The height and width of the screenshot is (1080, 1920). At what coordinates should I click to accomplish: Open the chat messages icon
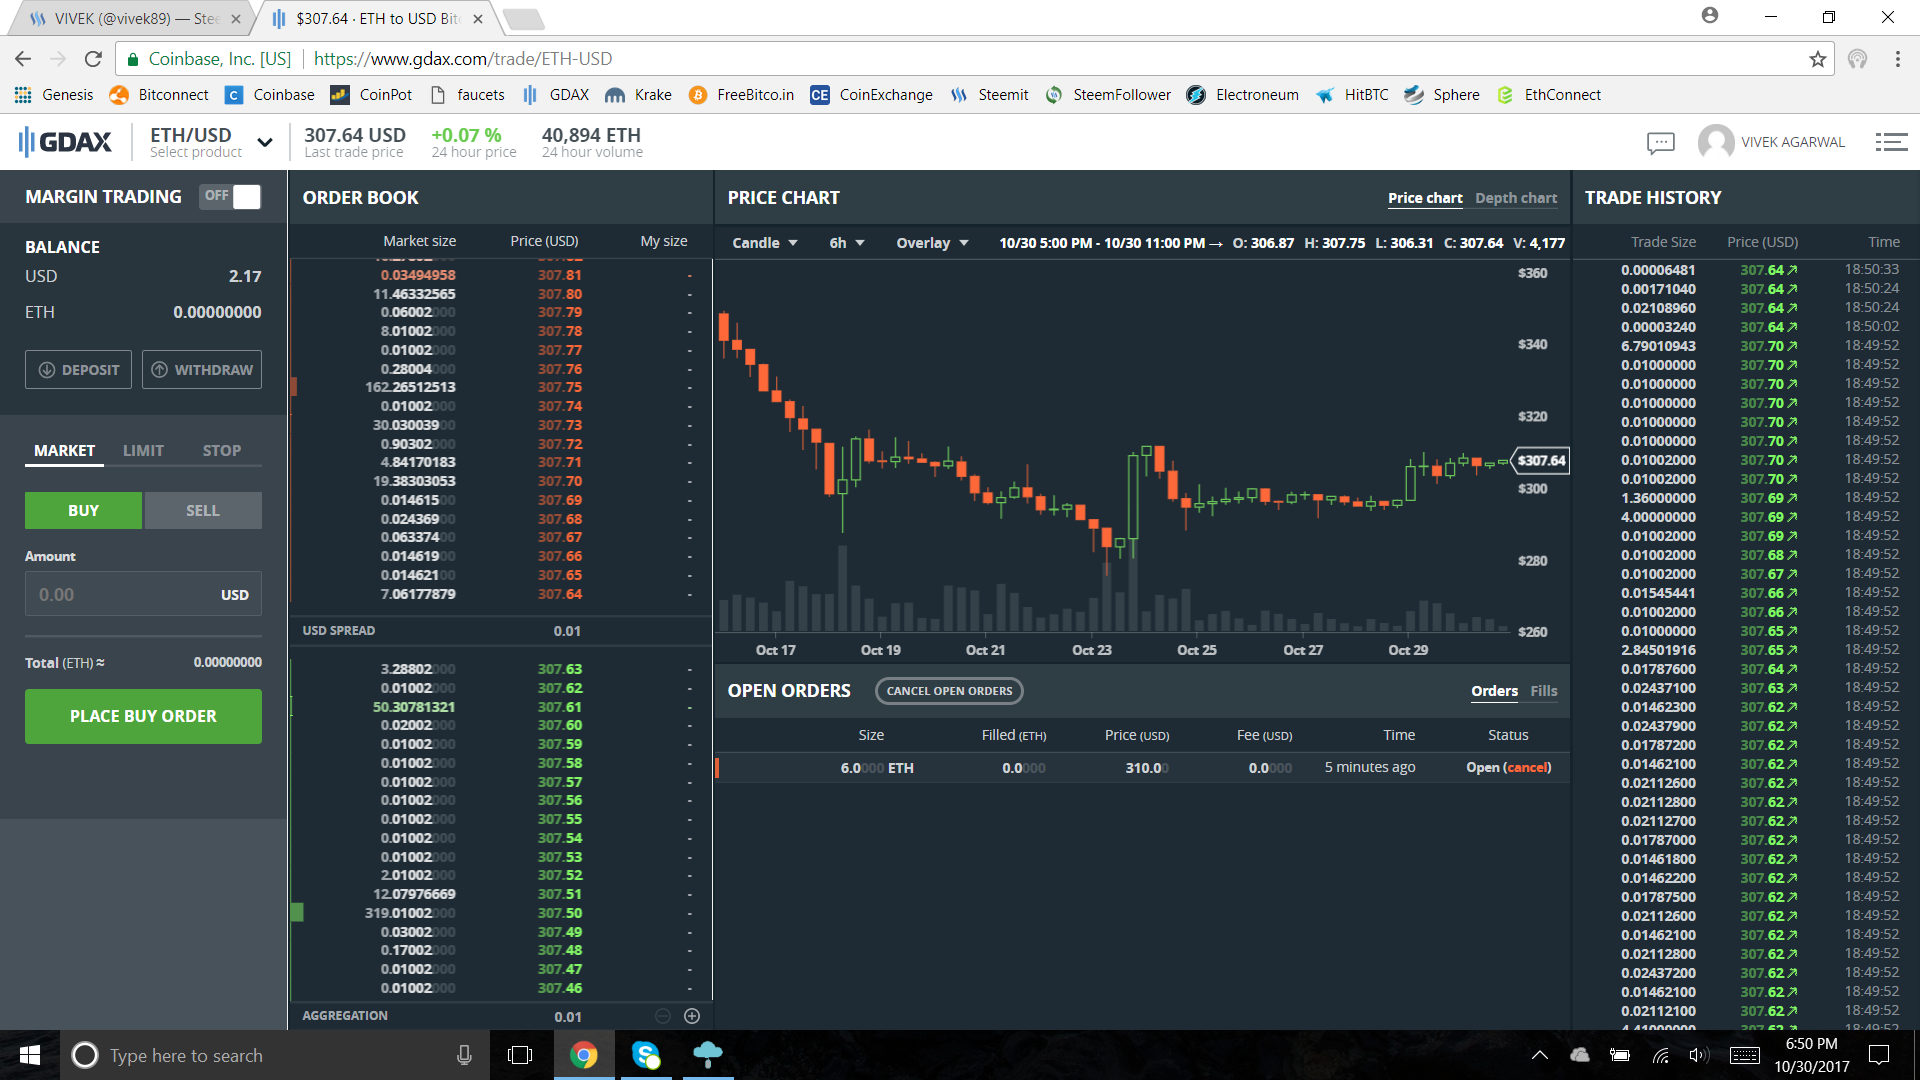[1660, 142]
